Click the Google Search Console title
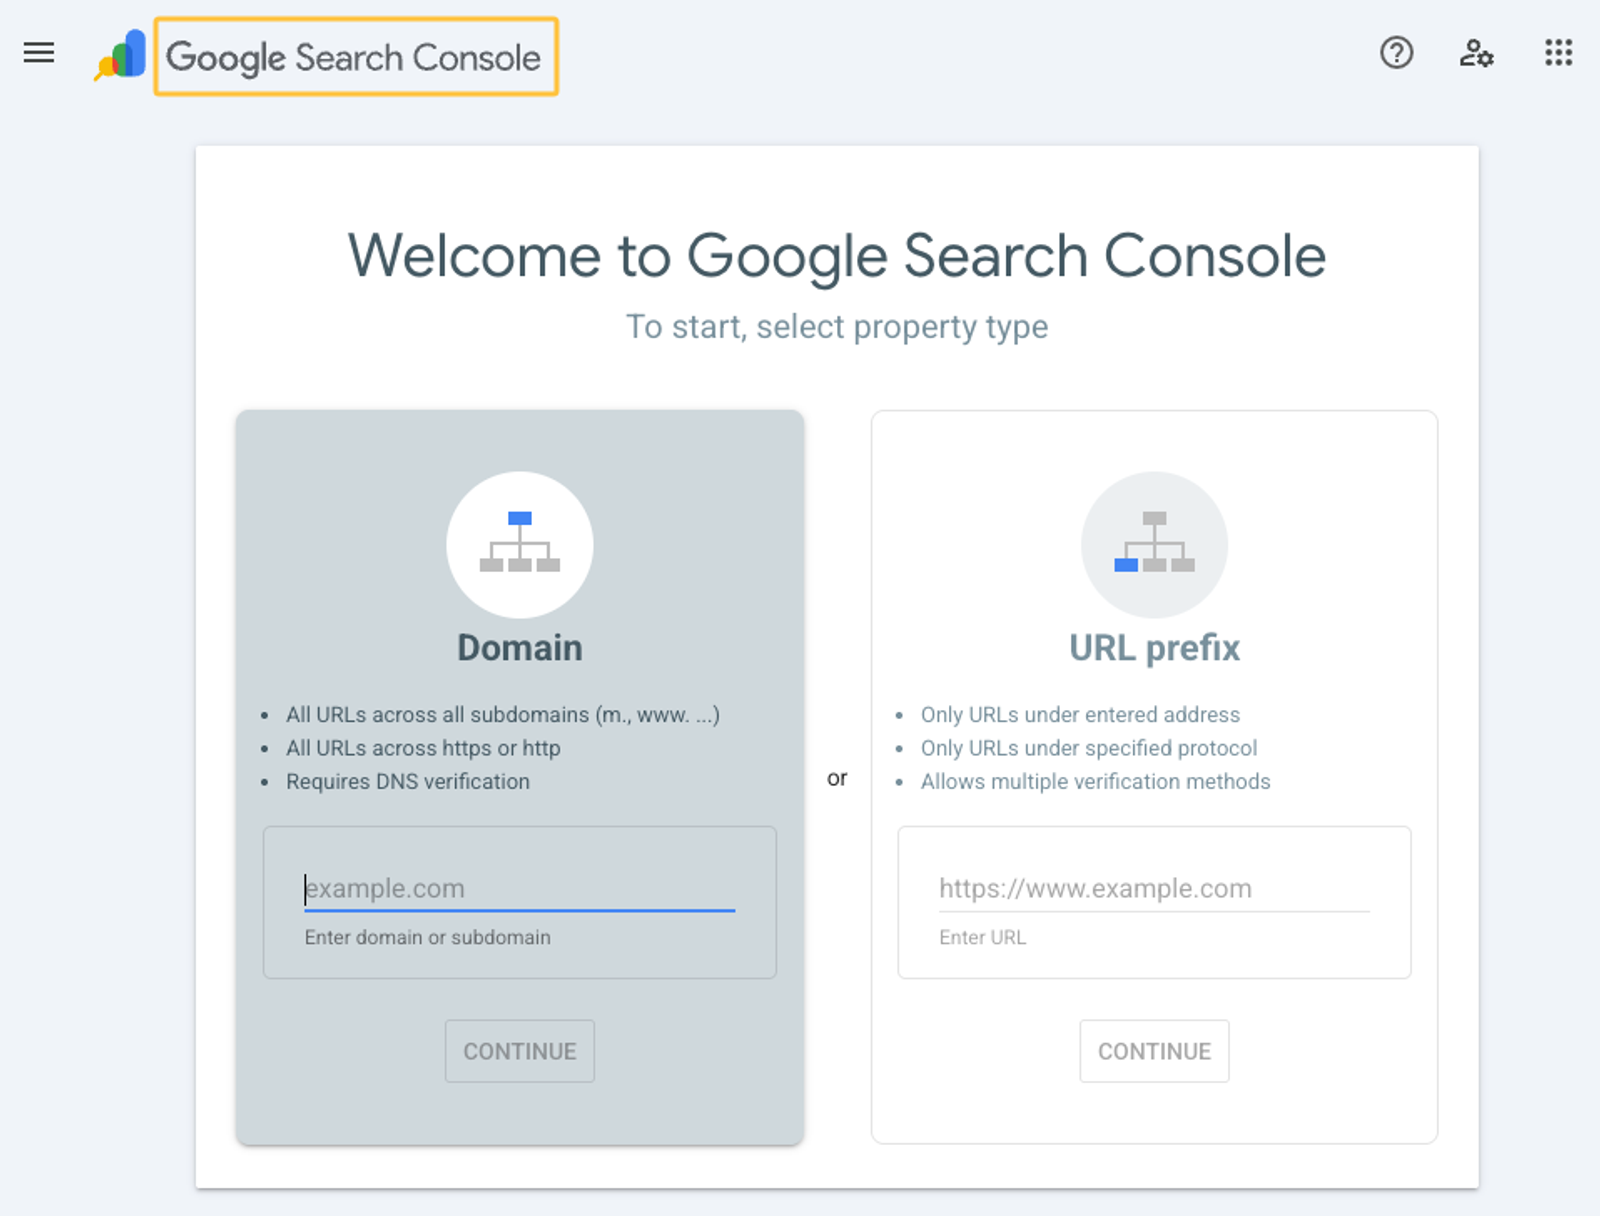This screenshot has height=1216, width=1600. pos(354,57)
